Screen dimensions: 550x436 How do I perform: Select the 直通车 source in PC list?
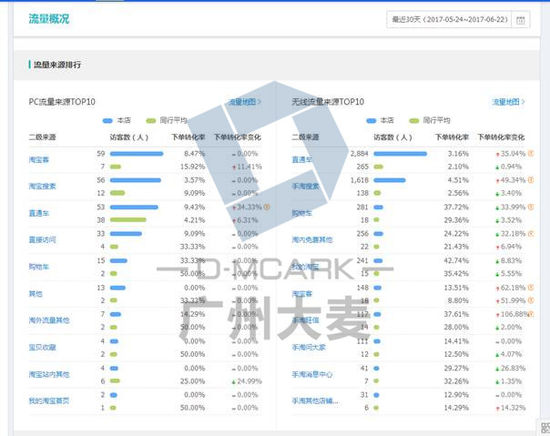point(39,213)
